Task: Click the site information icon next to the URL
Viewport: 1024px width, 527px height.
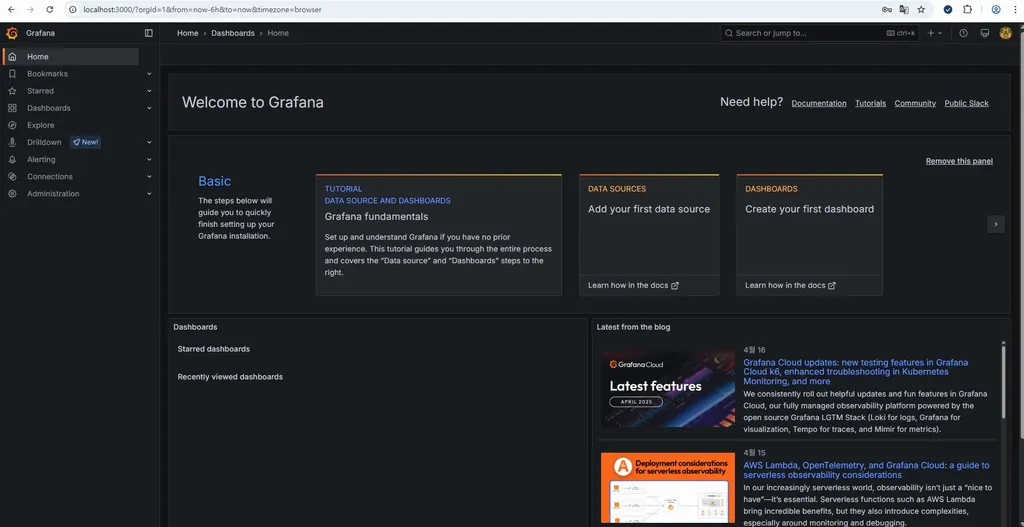Action: click(73, 10)
